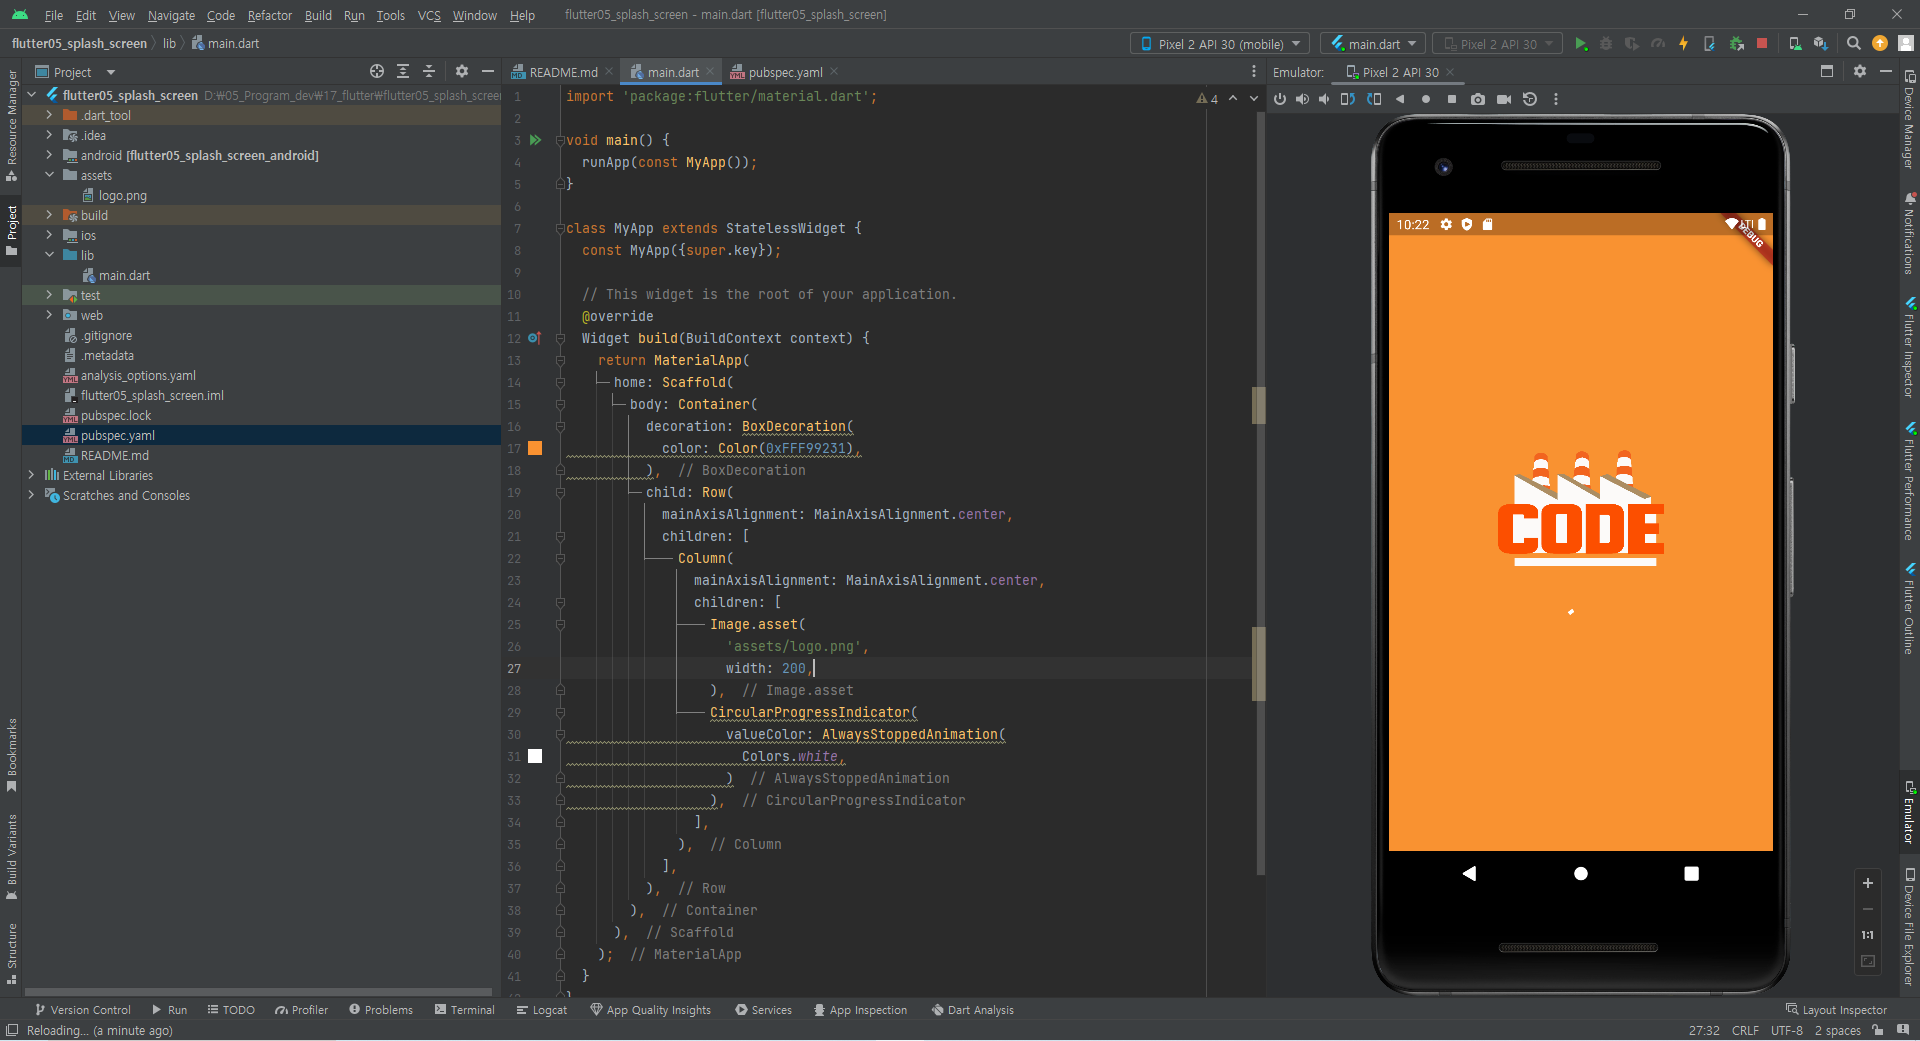Click the Debug bug icon in the toolbar
The width and height of the screenshot is (1920, 1041).
pos(1606,44)
